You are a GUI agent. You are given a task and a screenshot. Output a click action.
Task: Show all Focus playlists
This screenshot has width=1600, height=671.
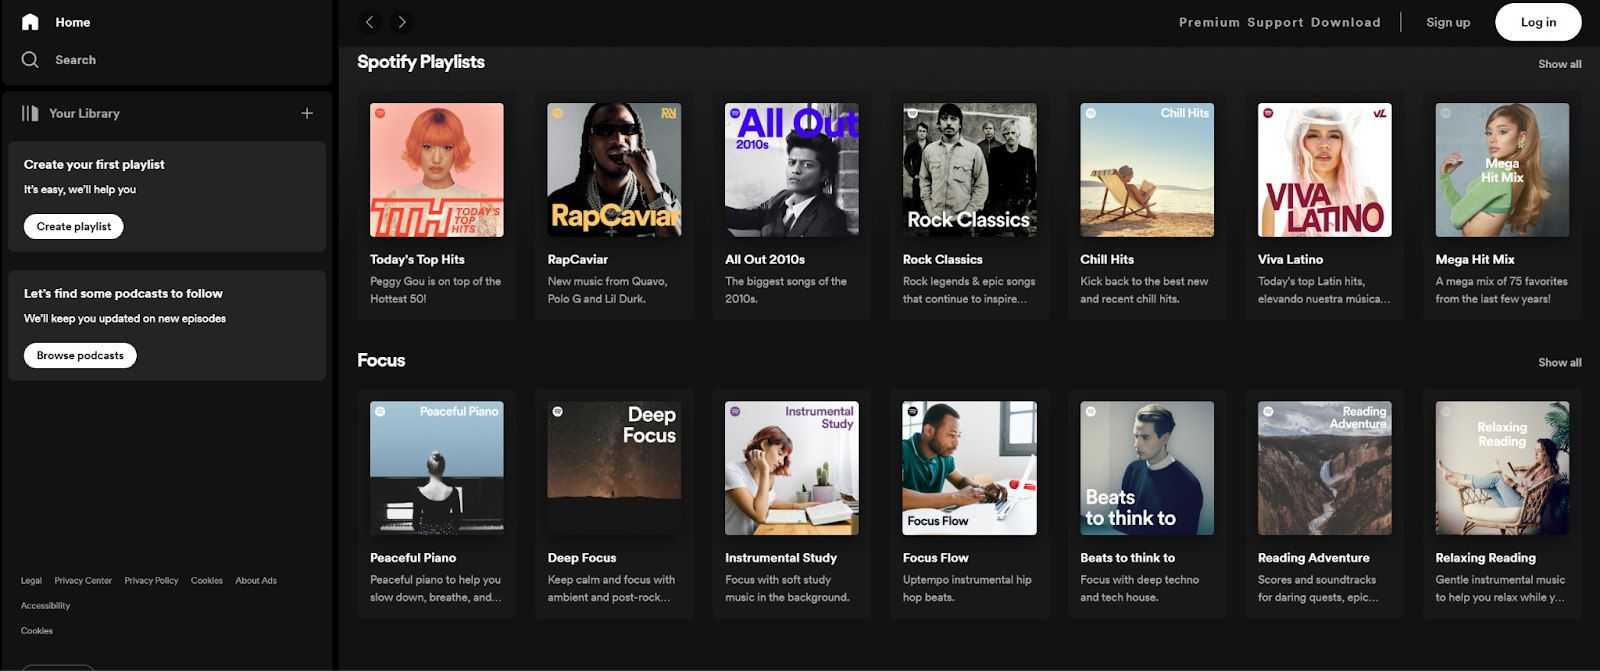click(x=1559, y=362)
